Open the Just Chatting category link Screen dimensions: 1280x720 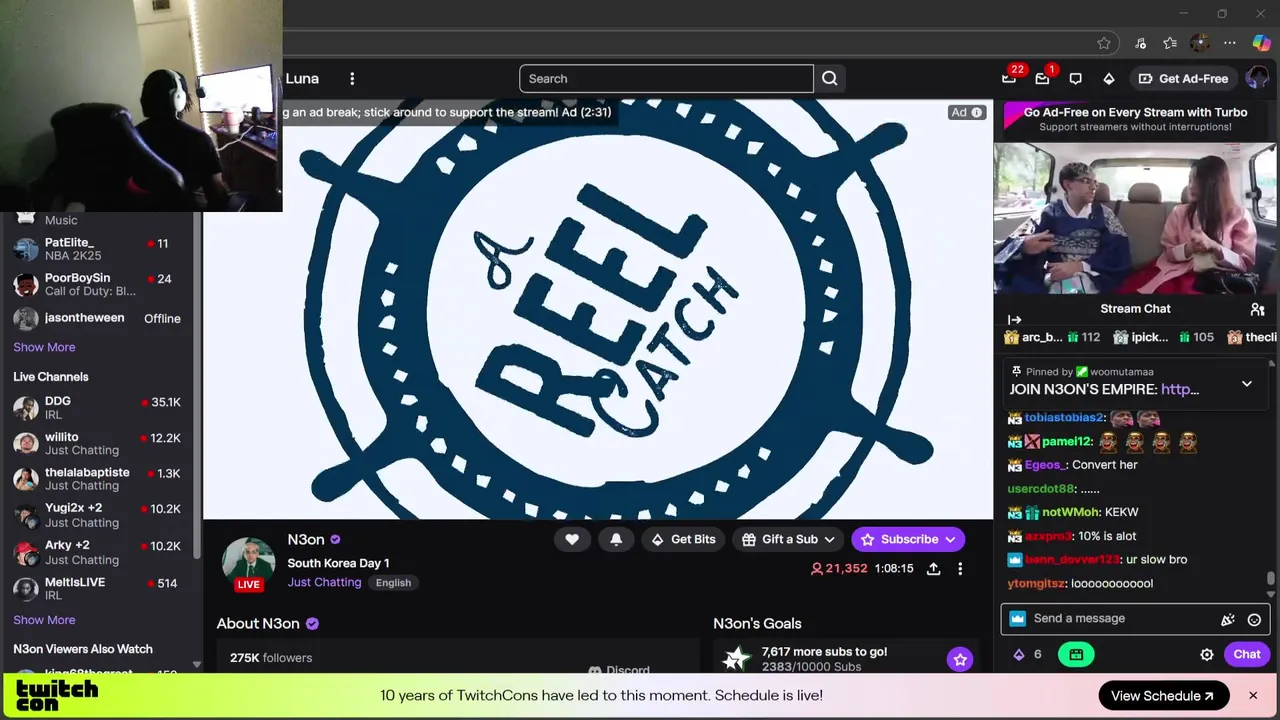(324, 582)
